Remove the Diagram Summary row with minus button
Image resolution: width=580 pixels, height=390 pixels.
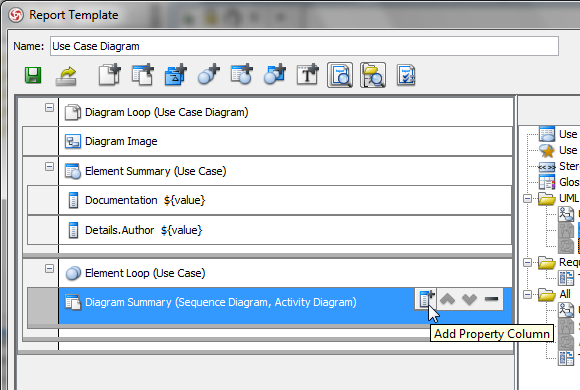tap(491, 299)
